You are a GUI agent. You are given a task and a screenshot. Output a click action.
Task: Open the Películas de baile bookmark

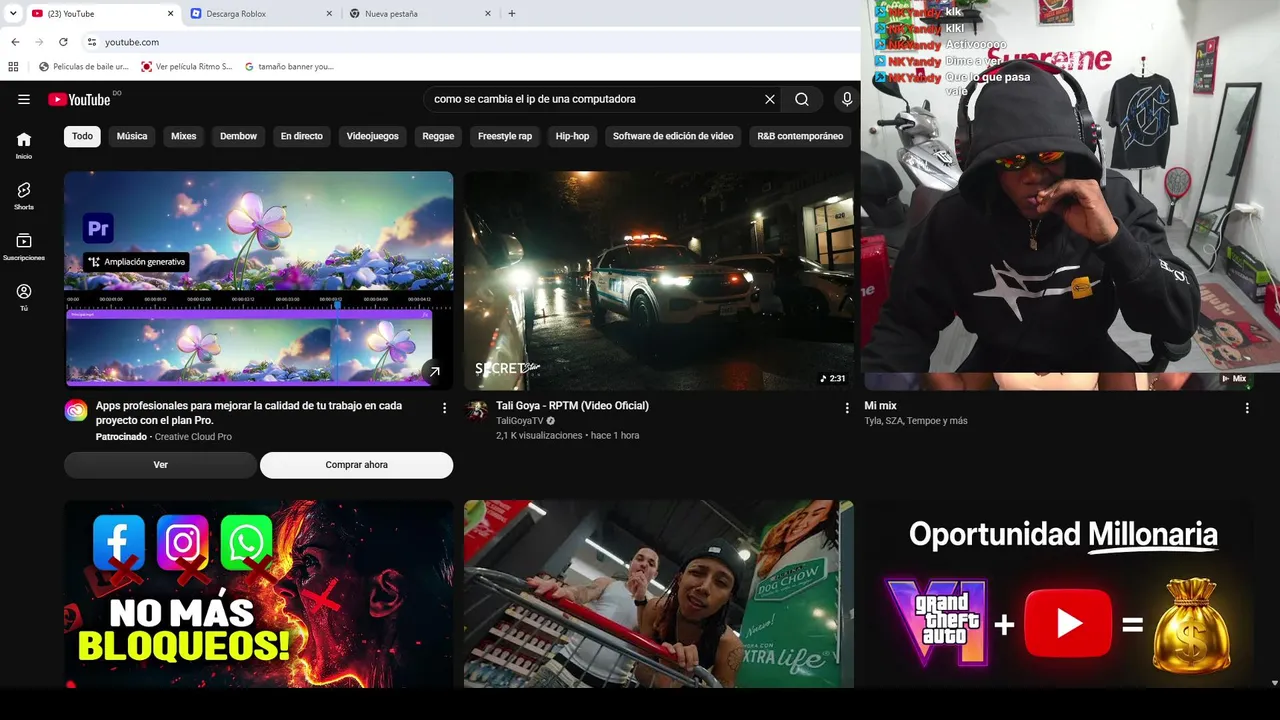[x=84, y=67]
